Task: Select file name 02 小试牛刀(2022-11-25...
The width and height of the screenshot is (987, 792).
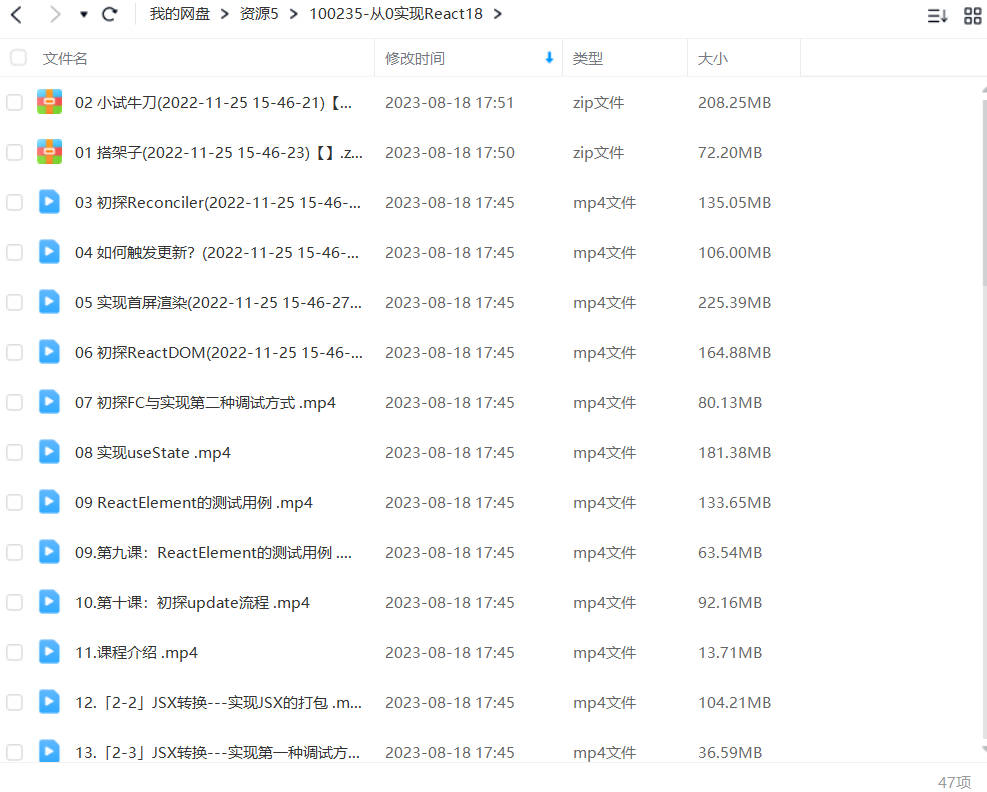Action: pyautogui.click(x=213, y=103)
